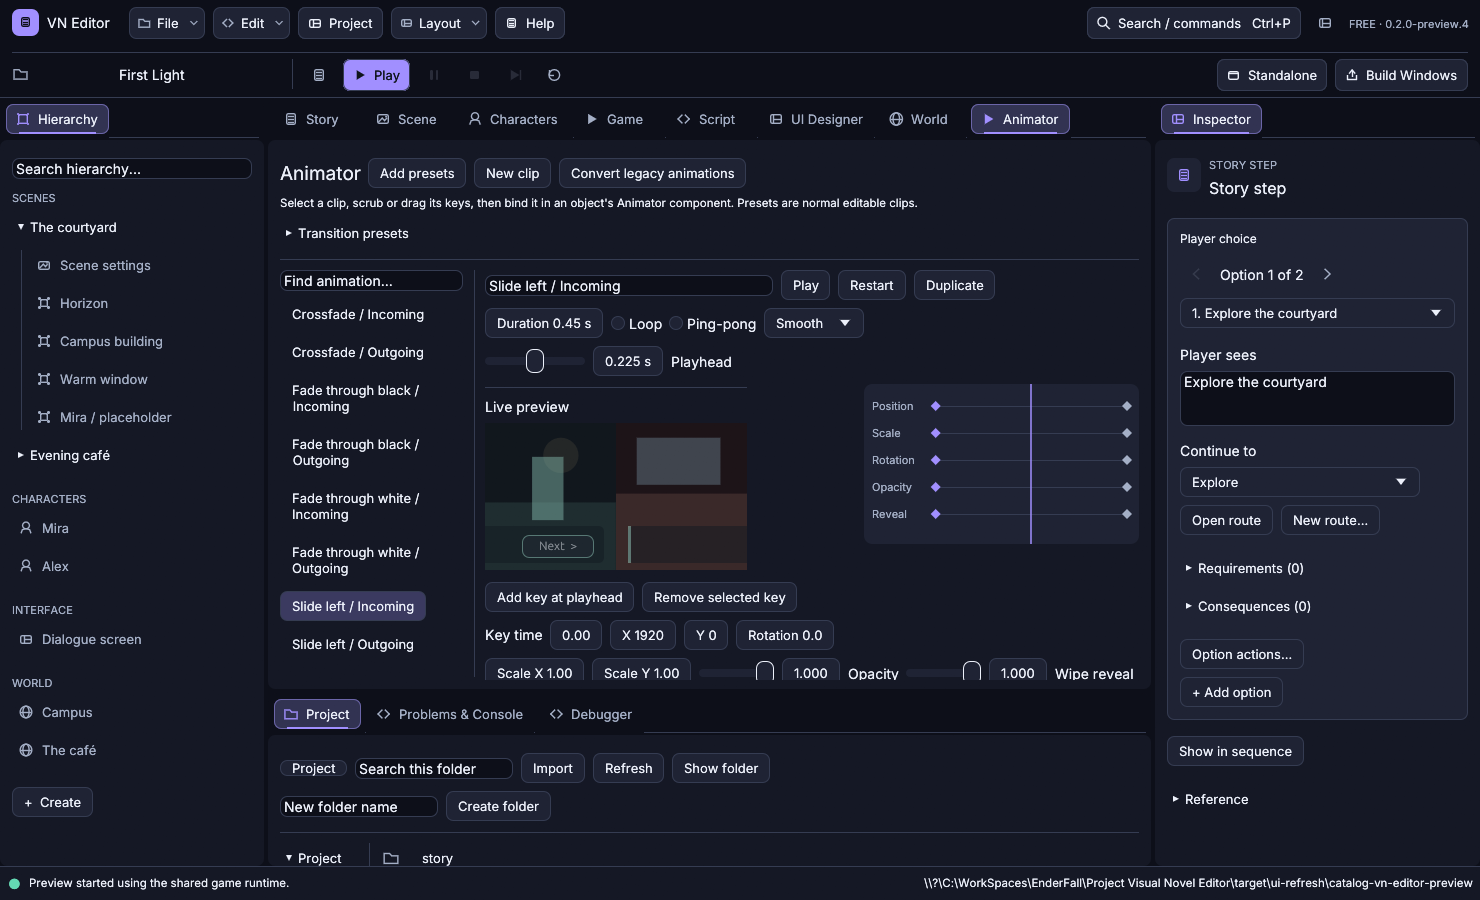Expand the Evening café scene

click(21, 455)
